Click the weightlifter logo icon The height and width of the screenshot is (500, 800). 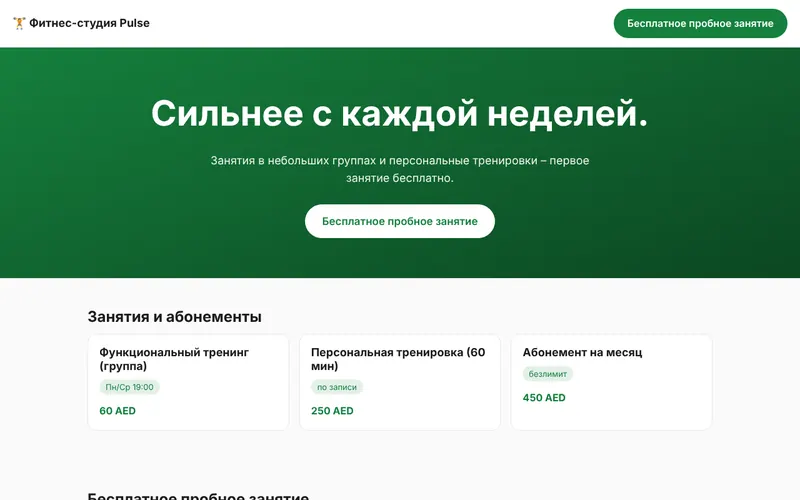19,23
